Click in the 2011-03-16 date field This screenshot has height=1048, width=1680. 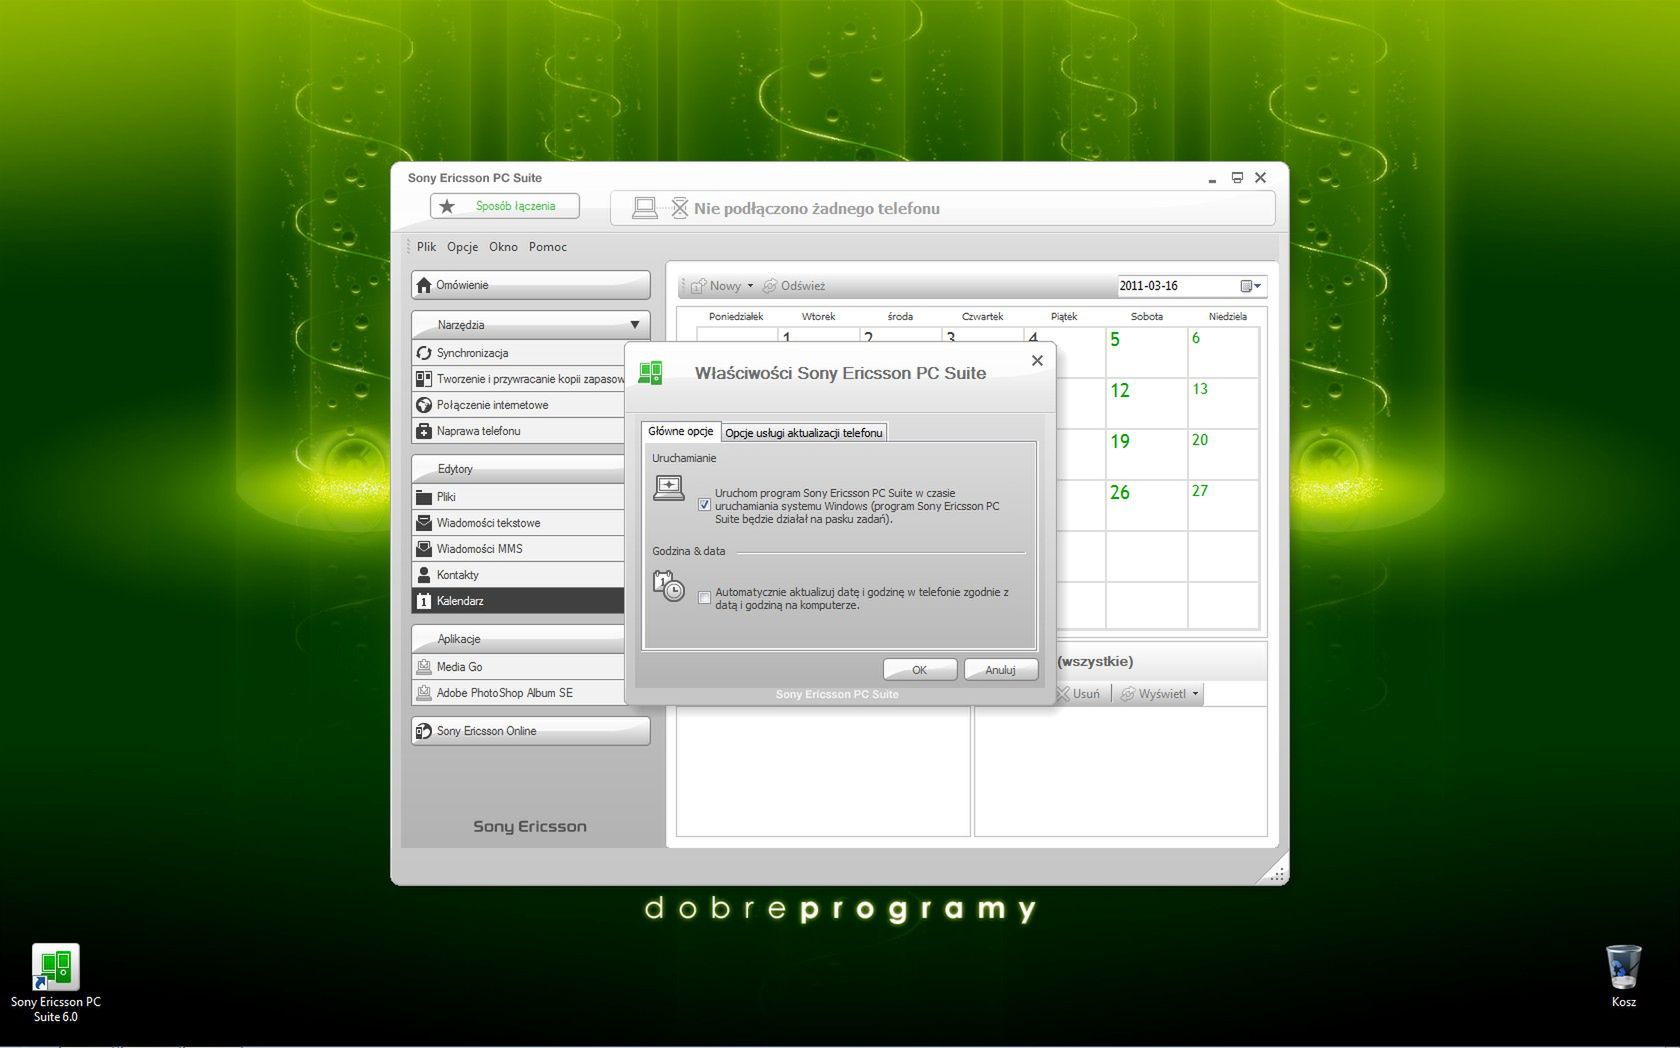tap(1176, 286)
